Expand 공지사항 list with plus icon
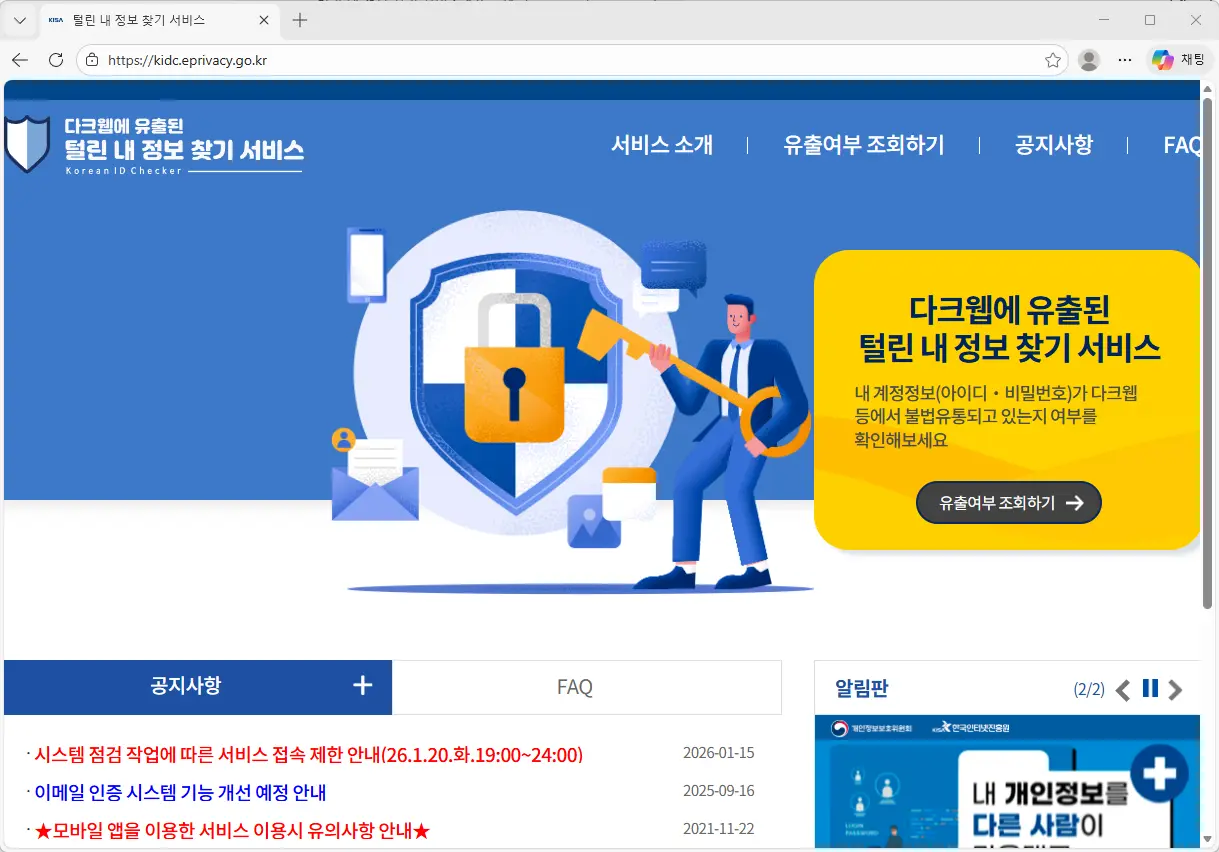The image size is (1219, 852). point(362,685)
